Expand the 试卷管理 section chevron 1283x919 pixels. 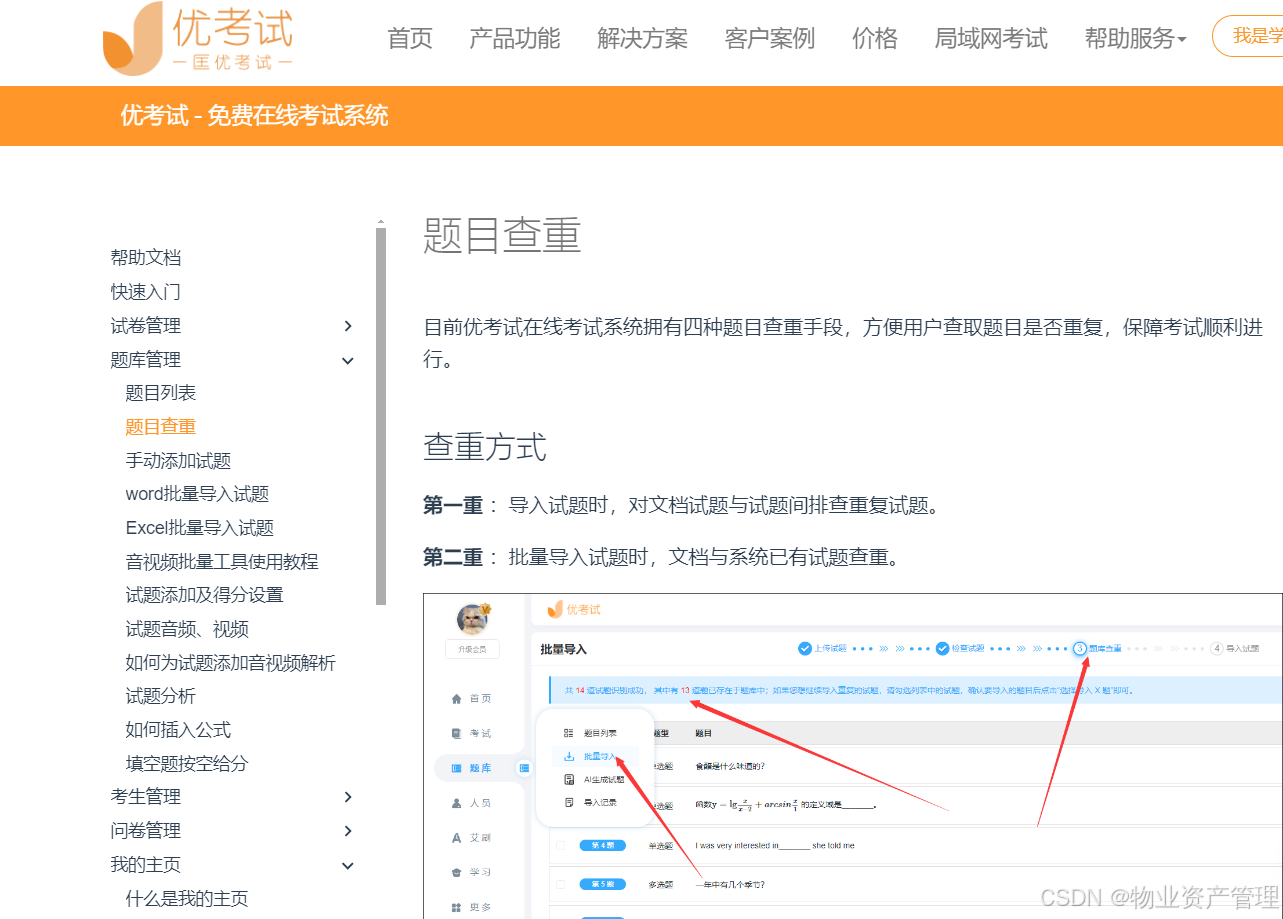(348, 326)
